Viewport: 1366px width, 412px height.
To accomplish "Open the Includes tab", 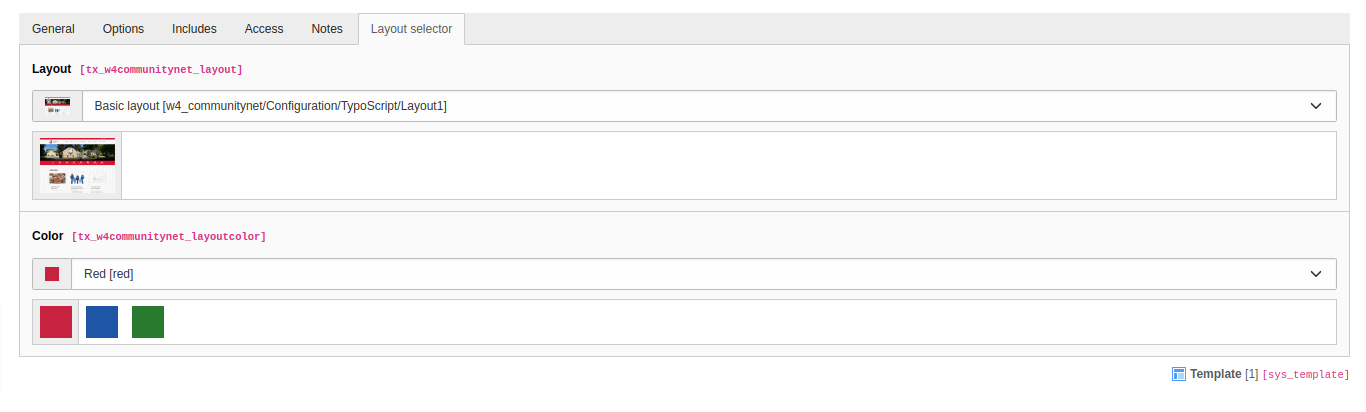I will (194, 29).
